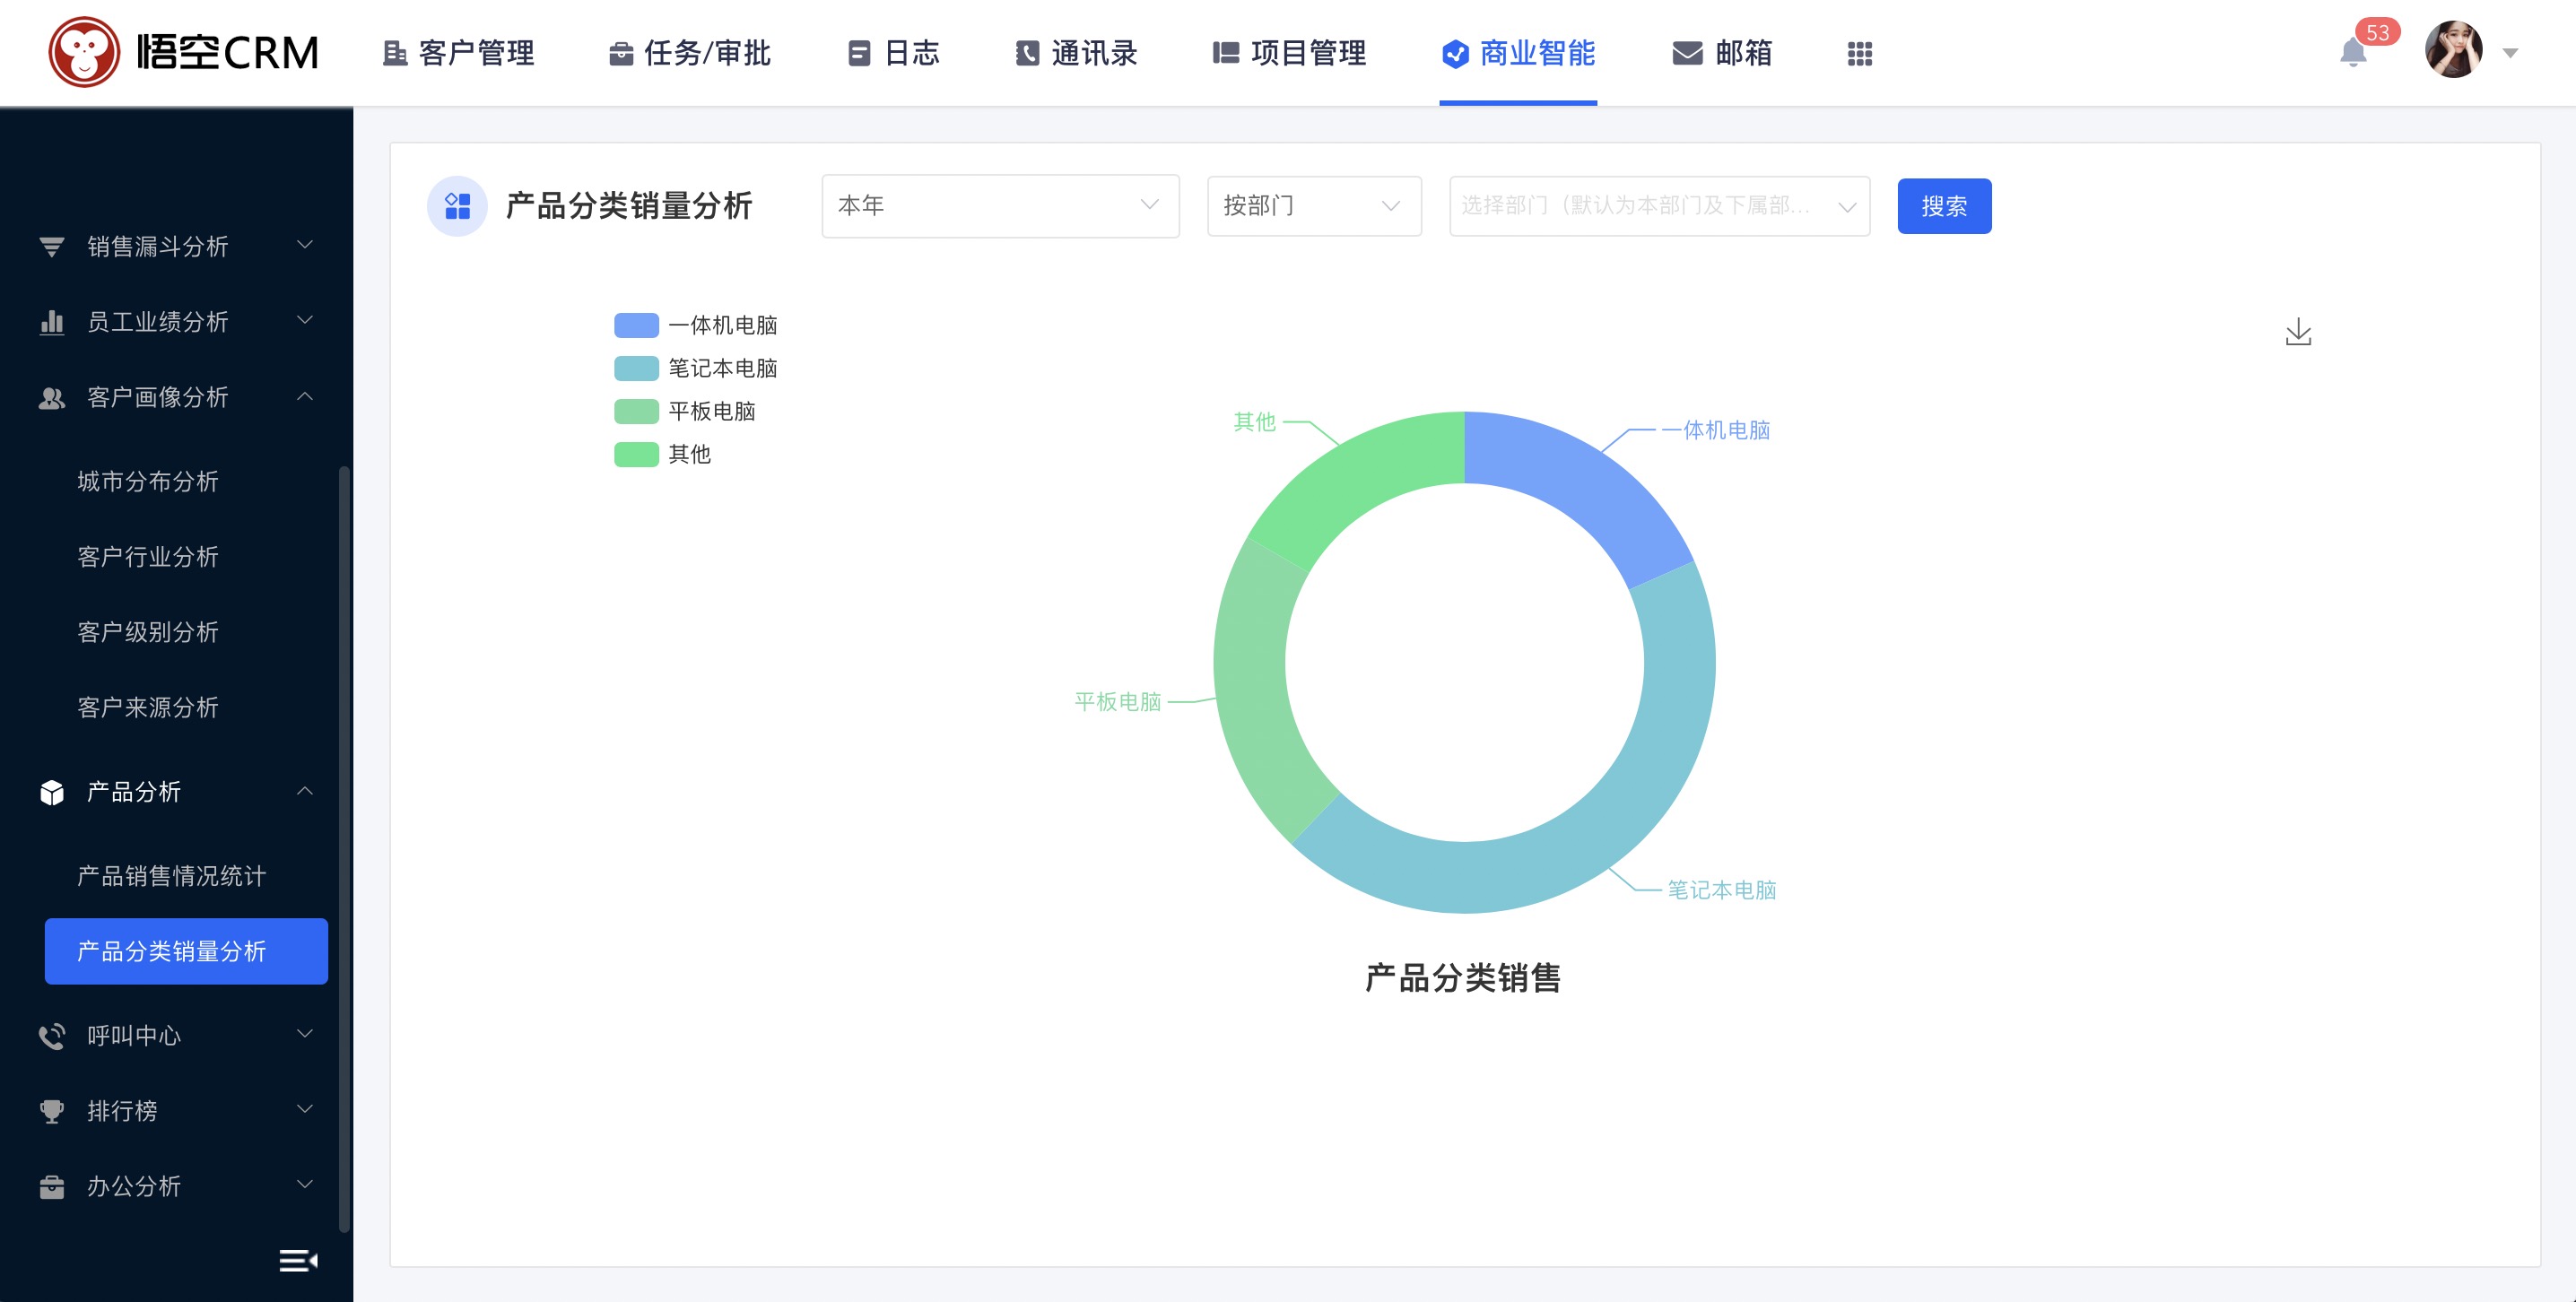This screenshot has width=2576, height=1302.
Task: Click the 产品分类销量分析 header icon
Action: 457,206
